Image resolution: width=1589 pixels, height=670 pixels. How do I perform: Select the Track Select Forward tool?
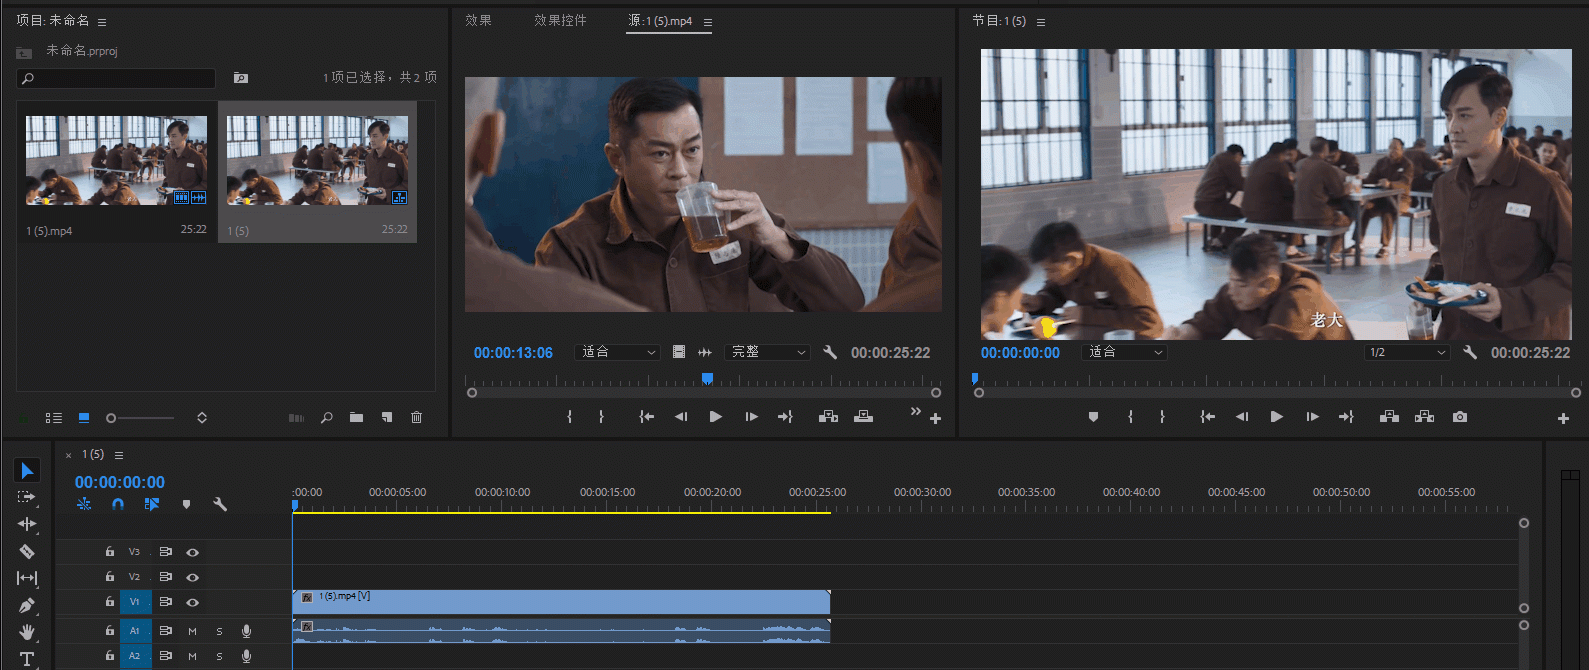tap(27, 497)
